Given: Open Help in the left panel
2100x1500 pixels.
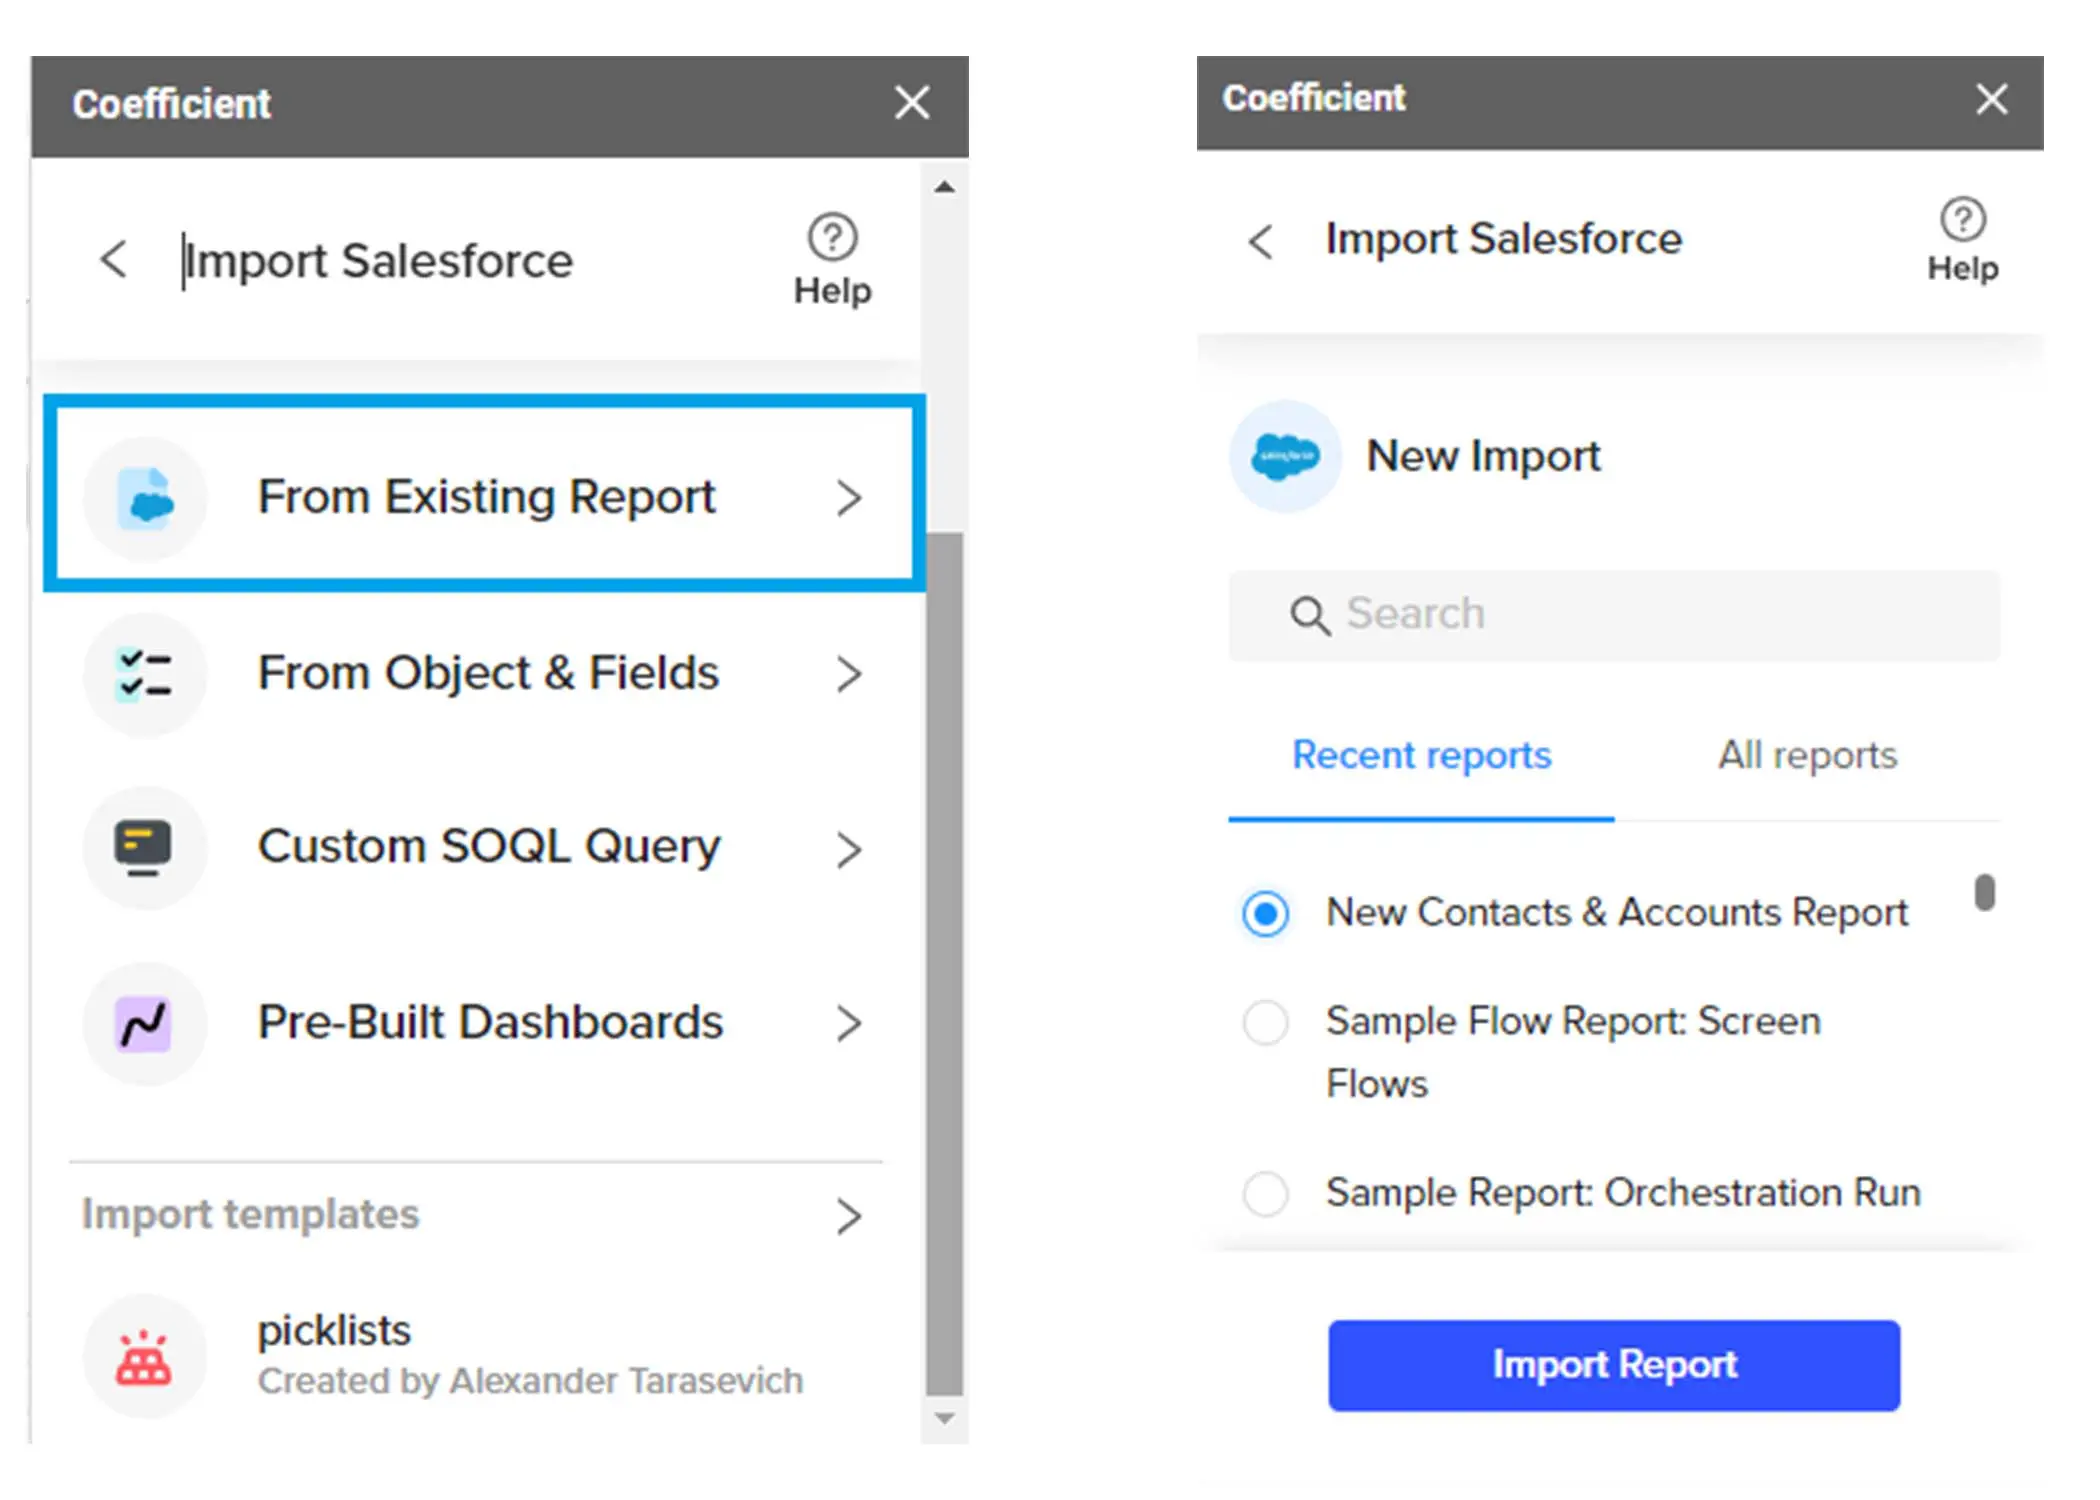Looking at the screenshot, I should (832, 260).
